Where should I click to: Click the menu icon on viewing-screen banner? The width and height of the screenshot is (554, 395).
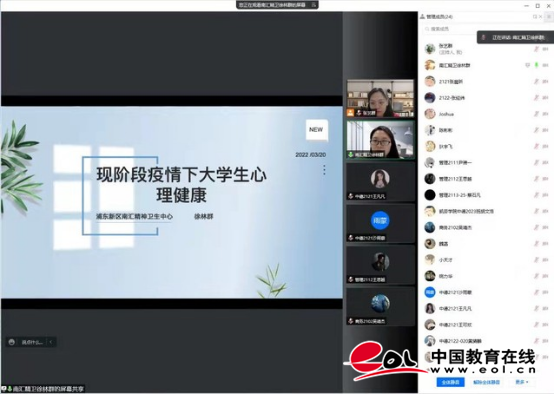coord(313,5)
